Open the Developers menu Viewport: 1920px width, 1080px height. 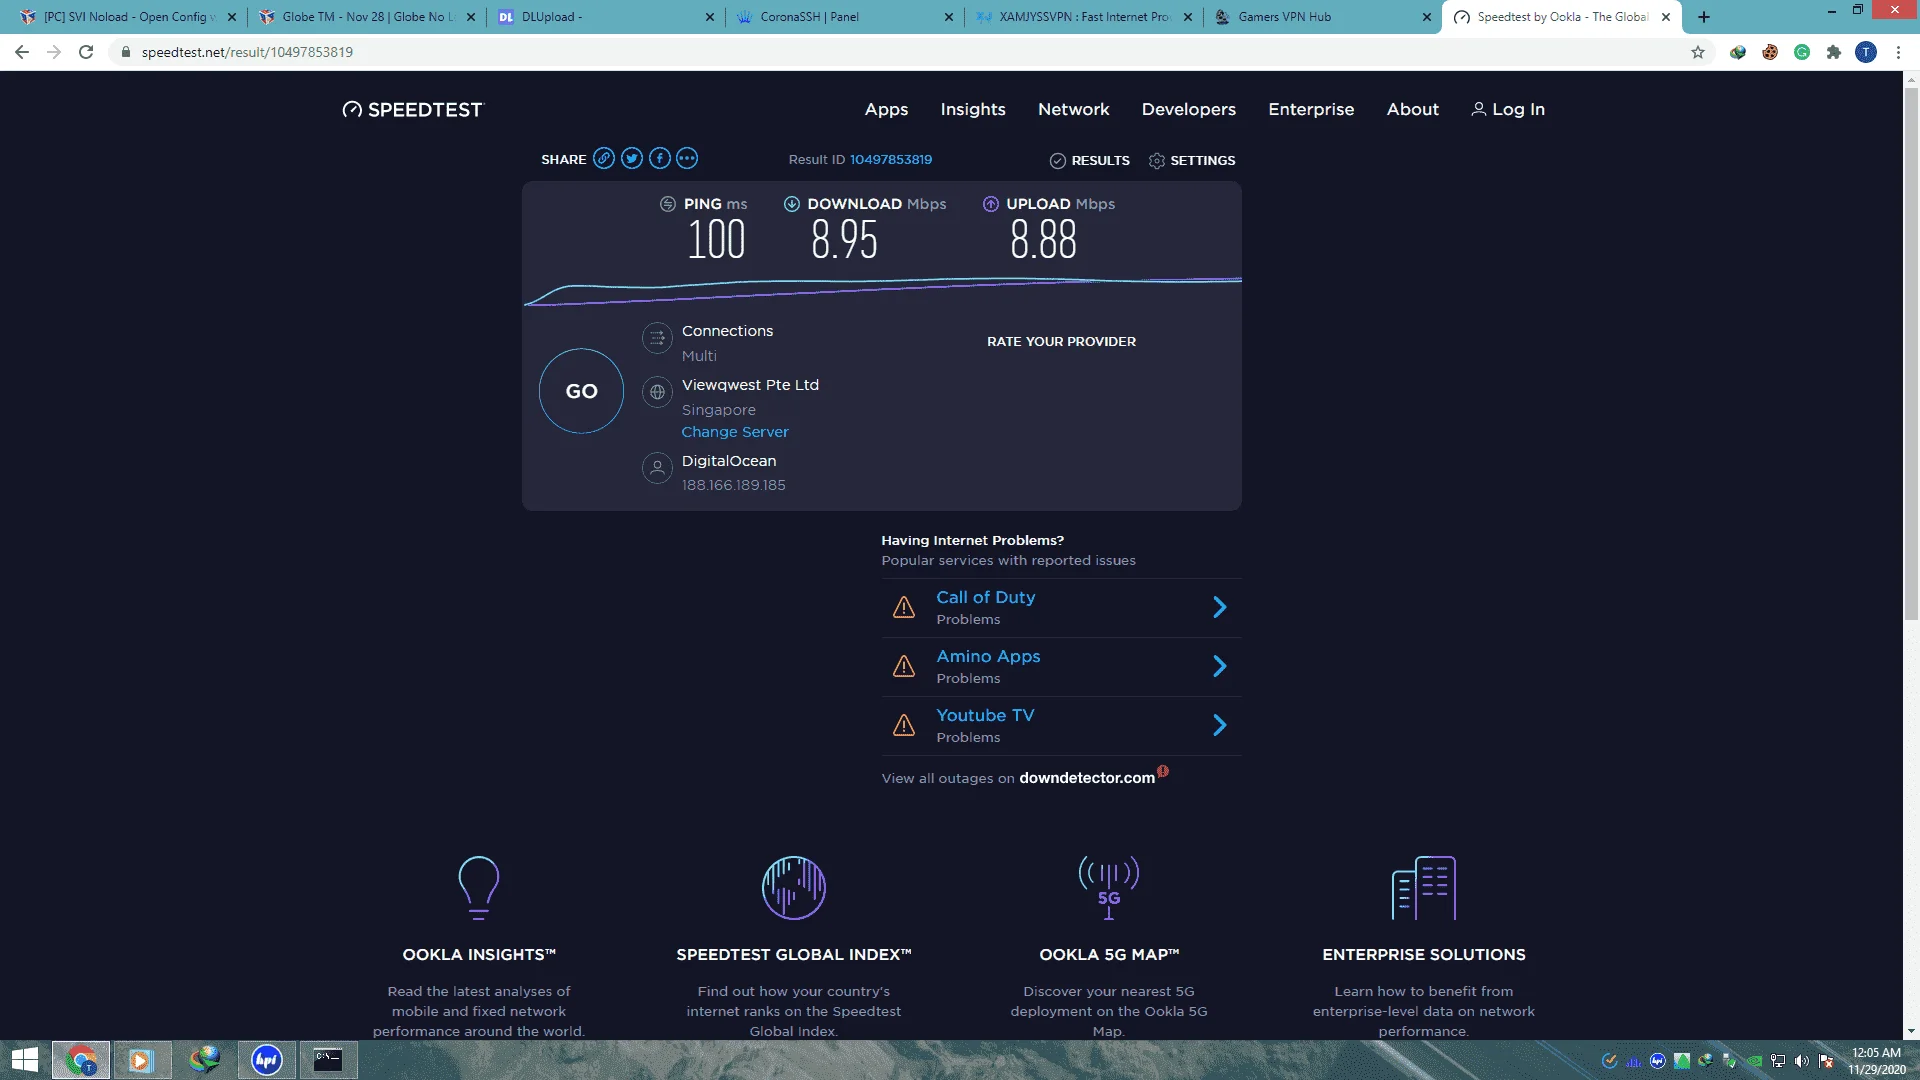[1189, 109]
